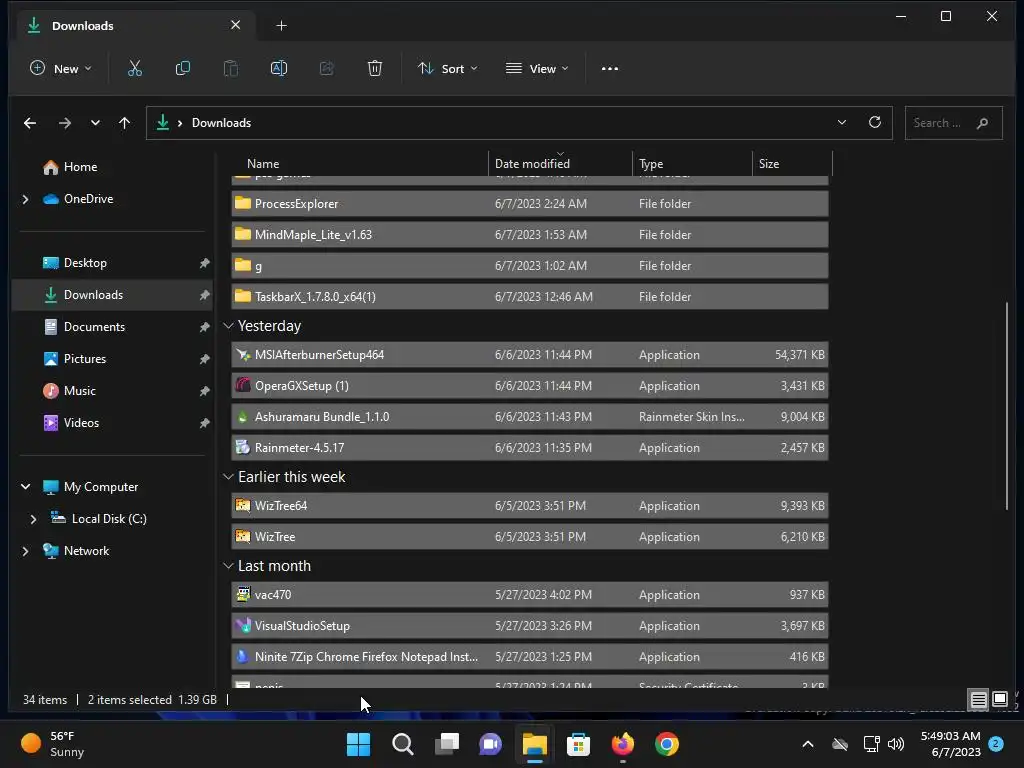Collapse the Yesterday group
Screen dimensions: 1024x768
[x=228, y=326]
